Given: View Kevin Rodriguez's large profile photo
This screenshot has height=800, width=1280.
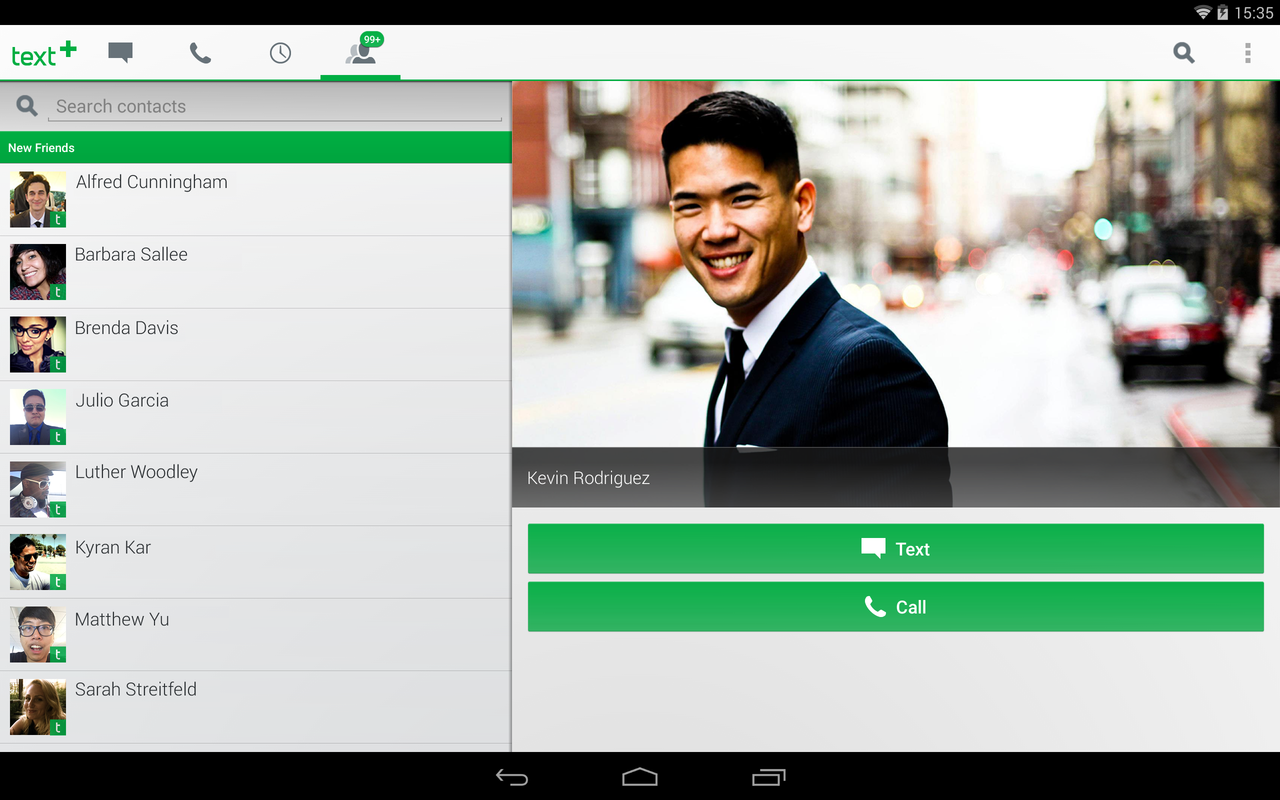Looking at the screenshot, I should [896, 294].
